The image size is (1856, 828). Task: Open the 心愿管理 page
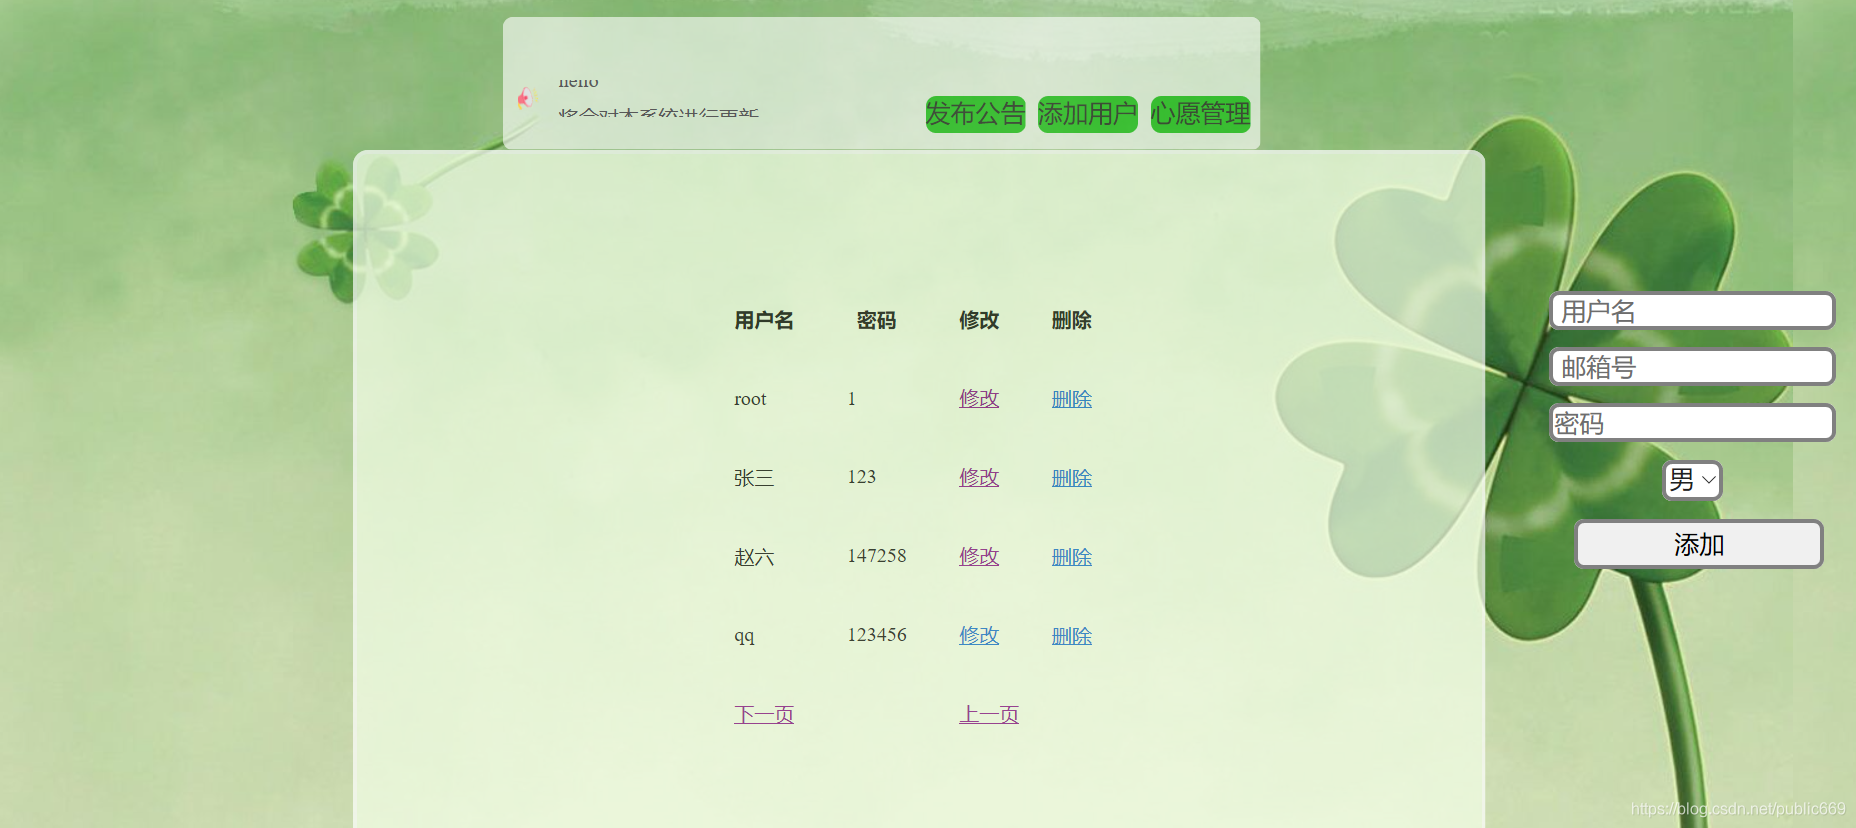[1201, 114]
